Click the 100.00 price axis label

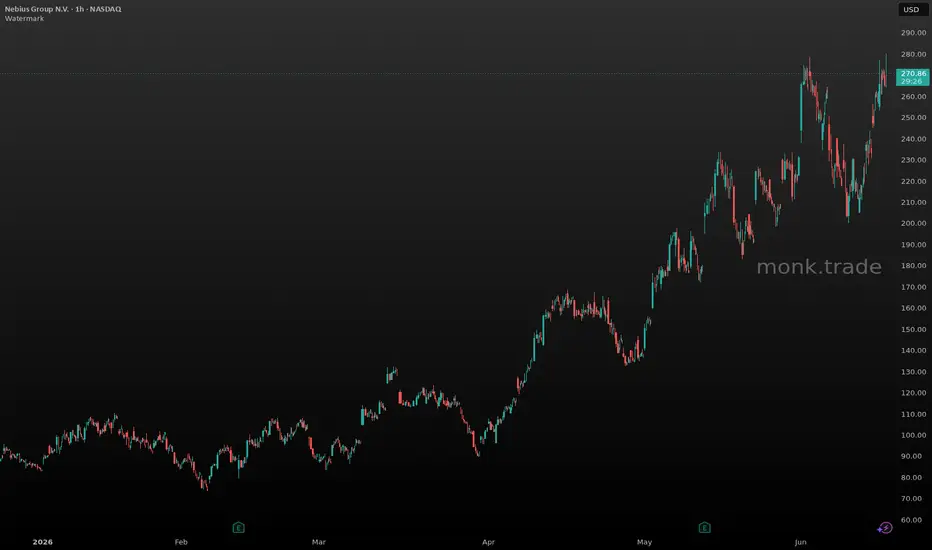pyautogui.click(x=914, y=435)
